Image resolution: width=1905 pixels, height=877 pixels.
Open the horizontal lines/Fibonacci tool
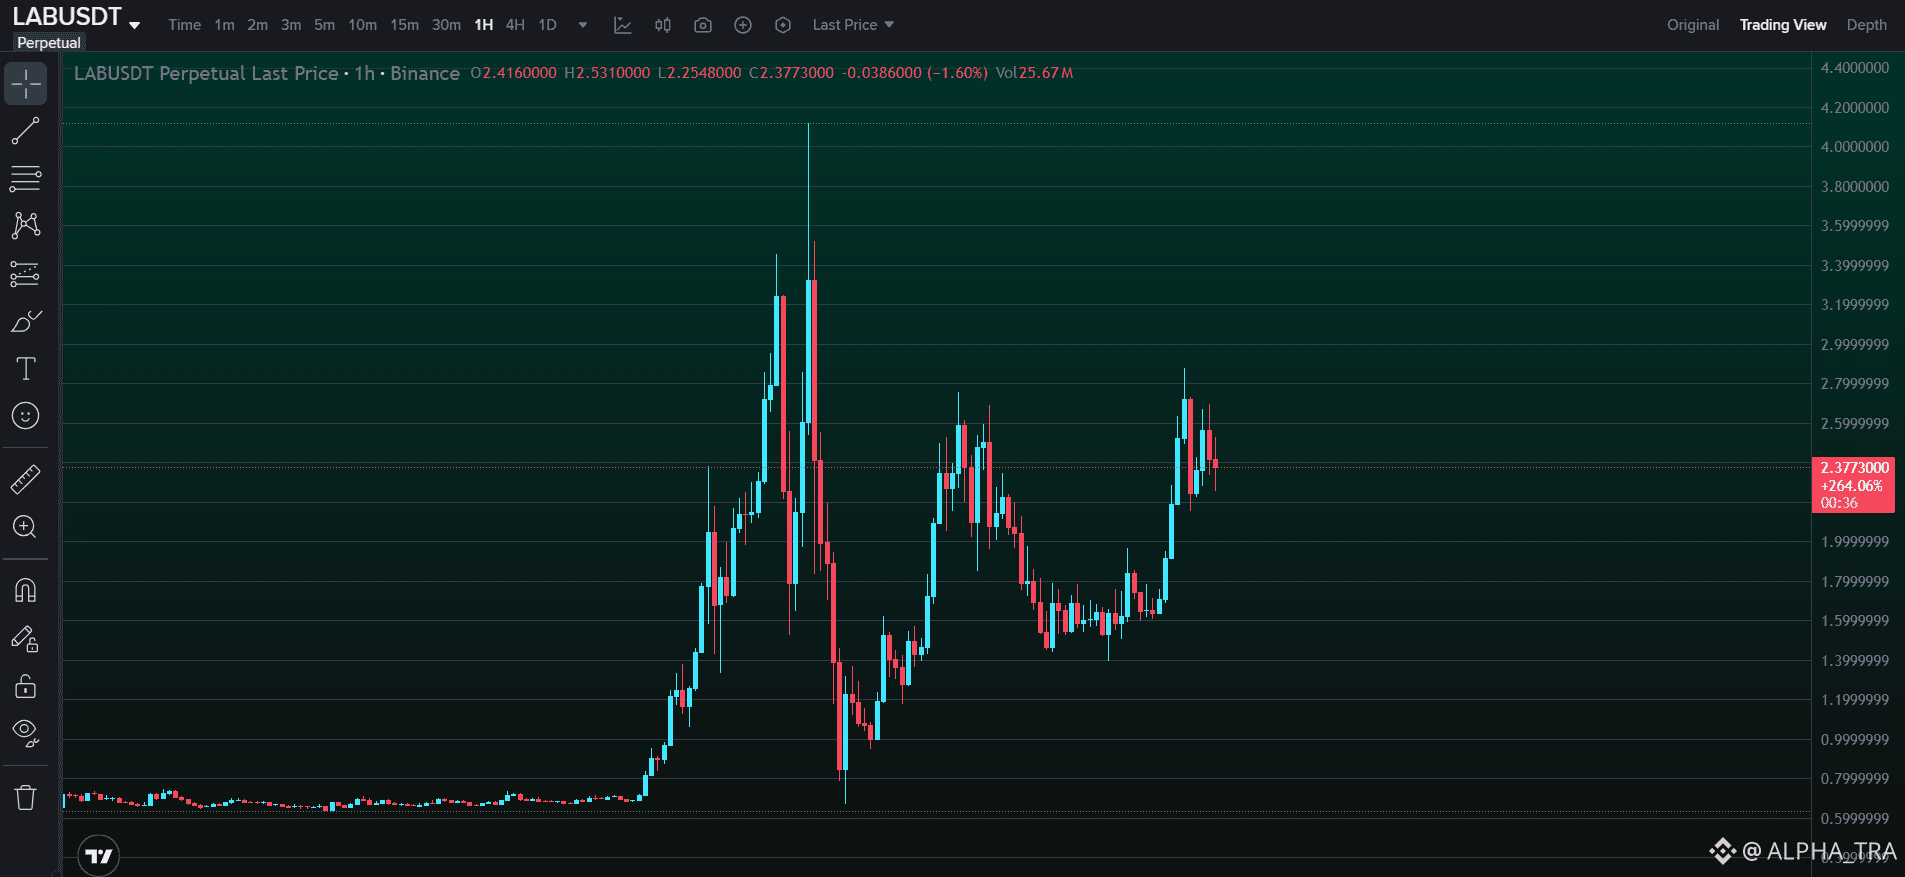26,178
